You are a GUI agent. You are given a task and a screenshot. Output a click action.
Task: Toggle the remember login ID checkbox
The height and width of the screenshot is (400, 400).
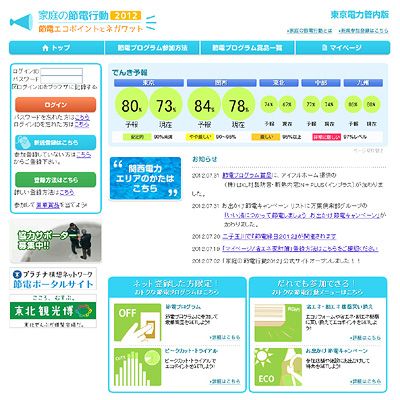14,87
